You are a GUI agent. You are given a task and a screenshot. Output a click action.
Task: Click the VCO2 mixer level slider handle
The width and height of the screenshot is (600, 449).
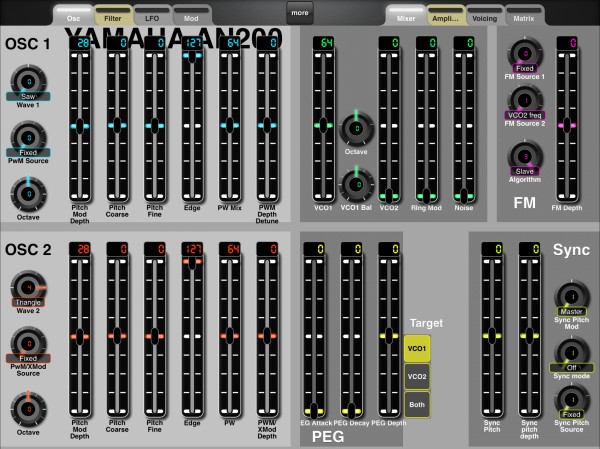389,196
